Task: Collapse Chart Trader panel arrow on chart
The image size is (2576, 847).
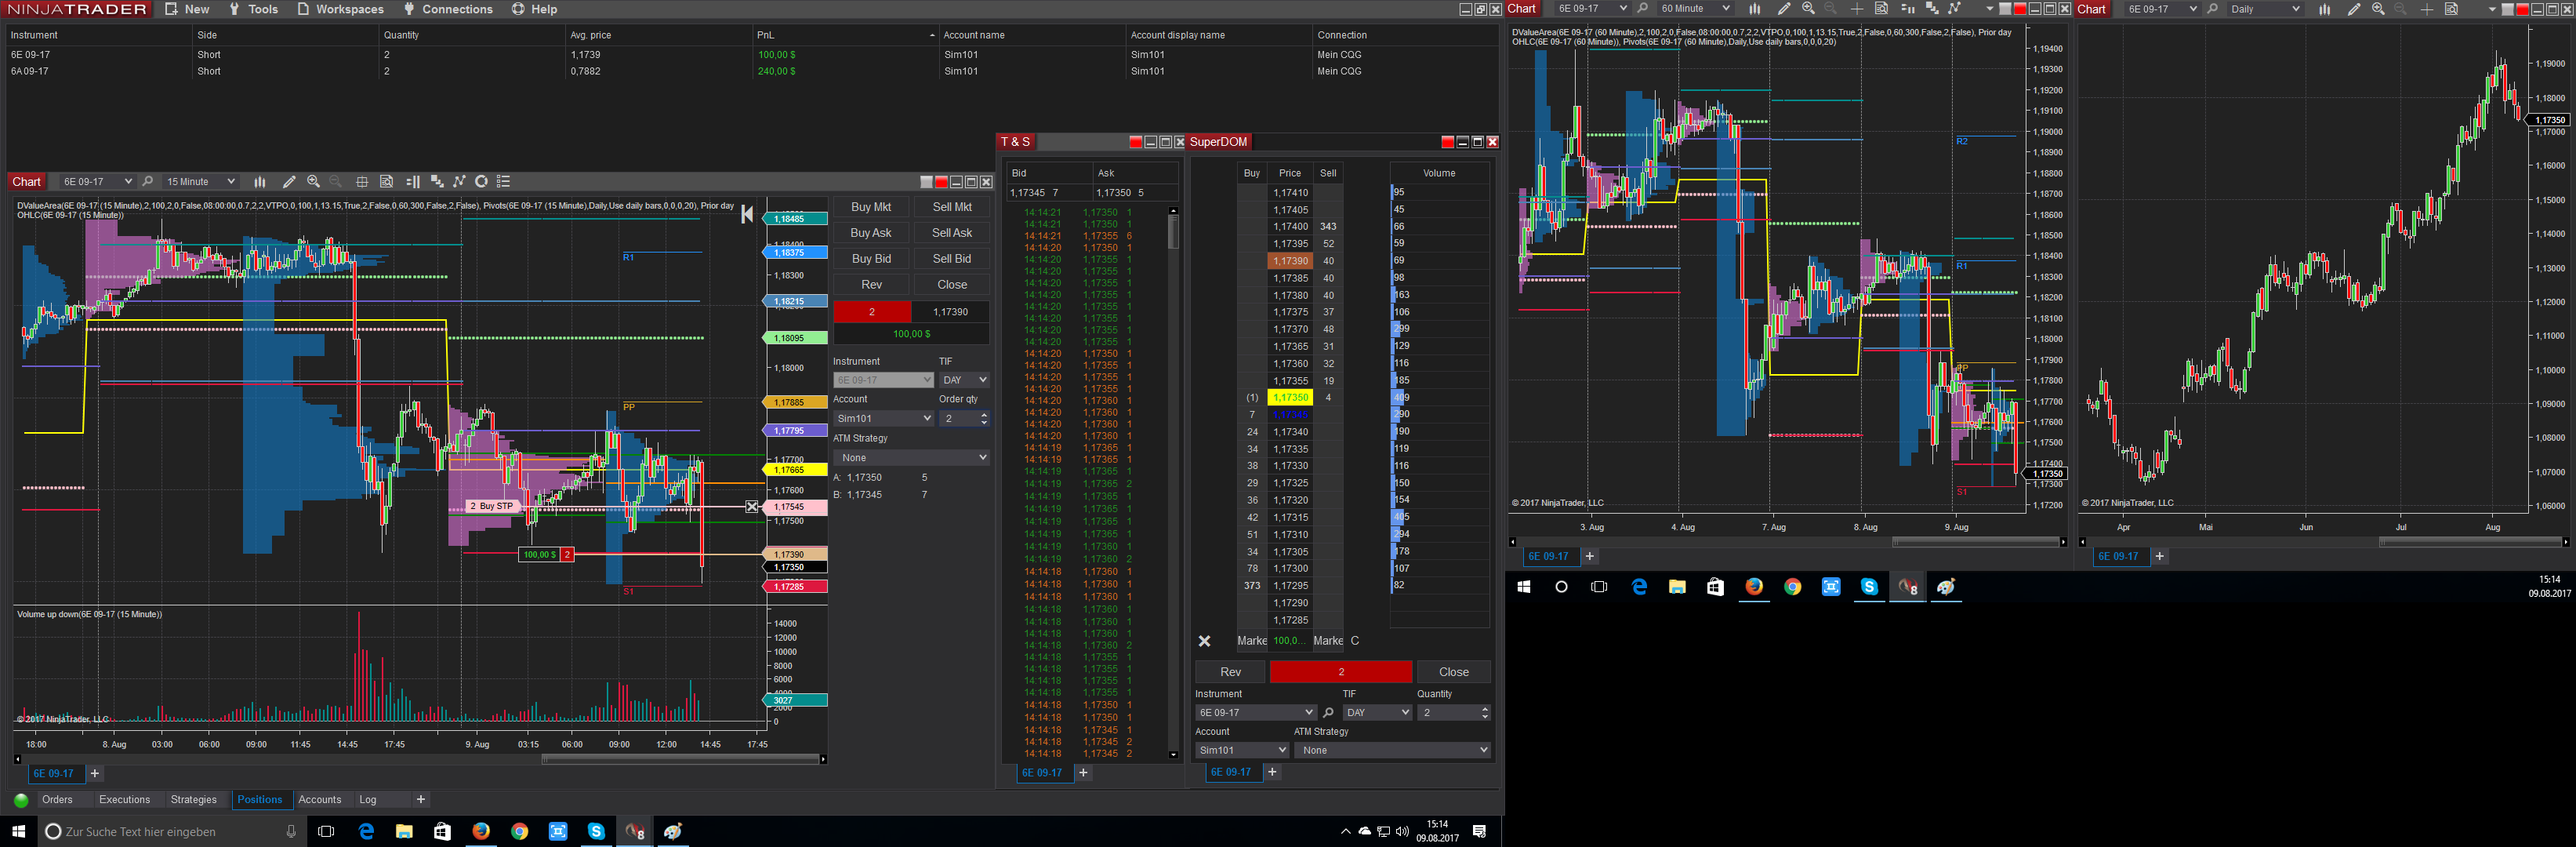Action: pyautogui.click(x=747, y=214)
